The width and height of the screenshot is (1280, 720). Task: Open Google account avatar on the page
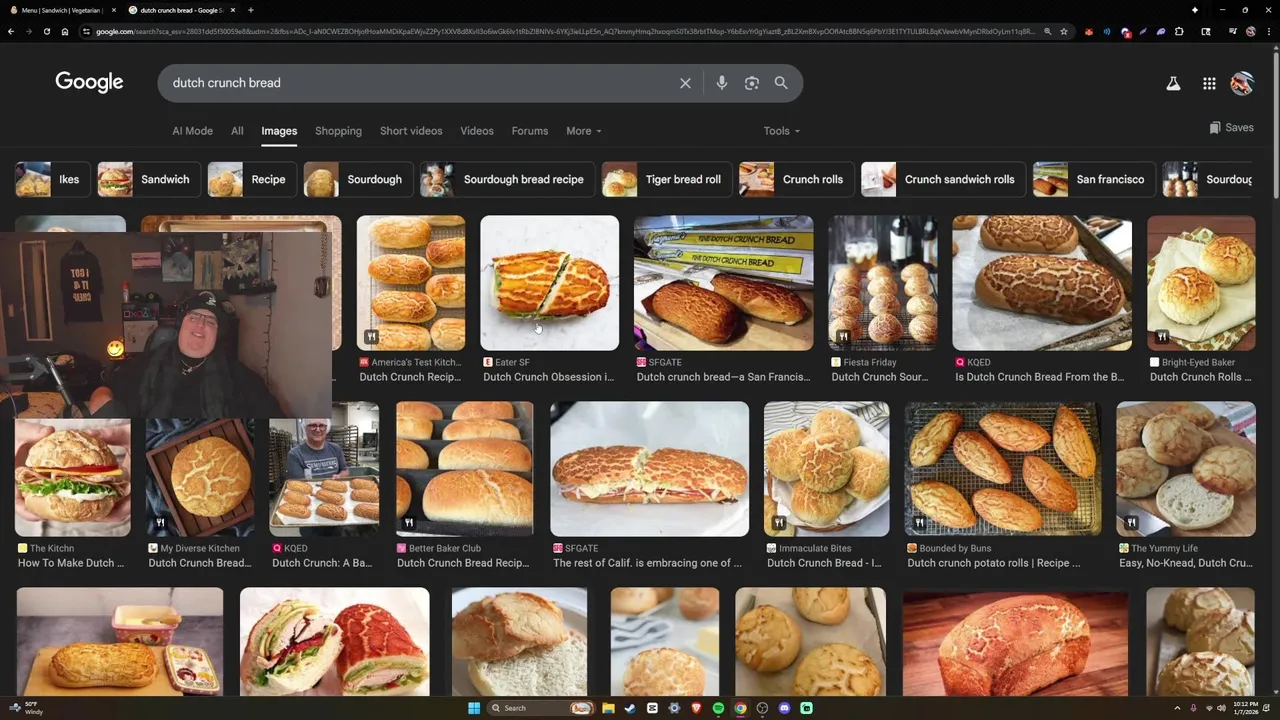[1242, 84]
